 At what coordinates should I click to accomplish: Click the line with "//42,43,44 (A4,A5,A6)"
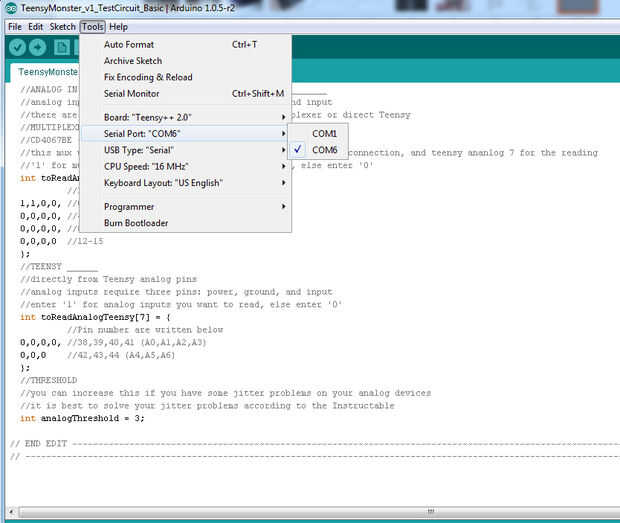point(97,355)
